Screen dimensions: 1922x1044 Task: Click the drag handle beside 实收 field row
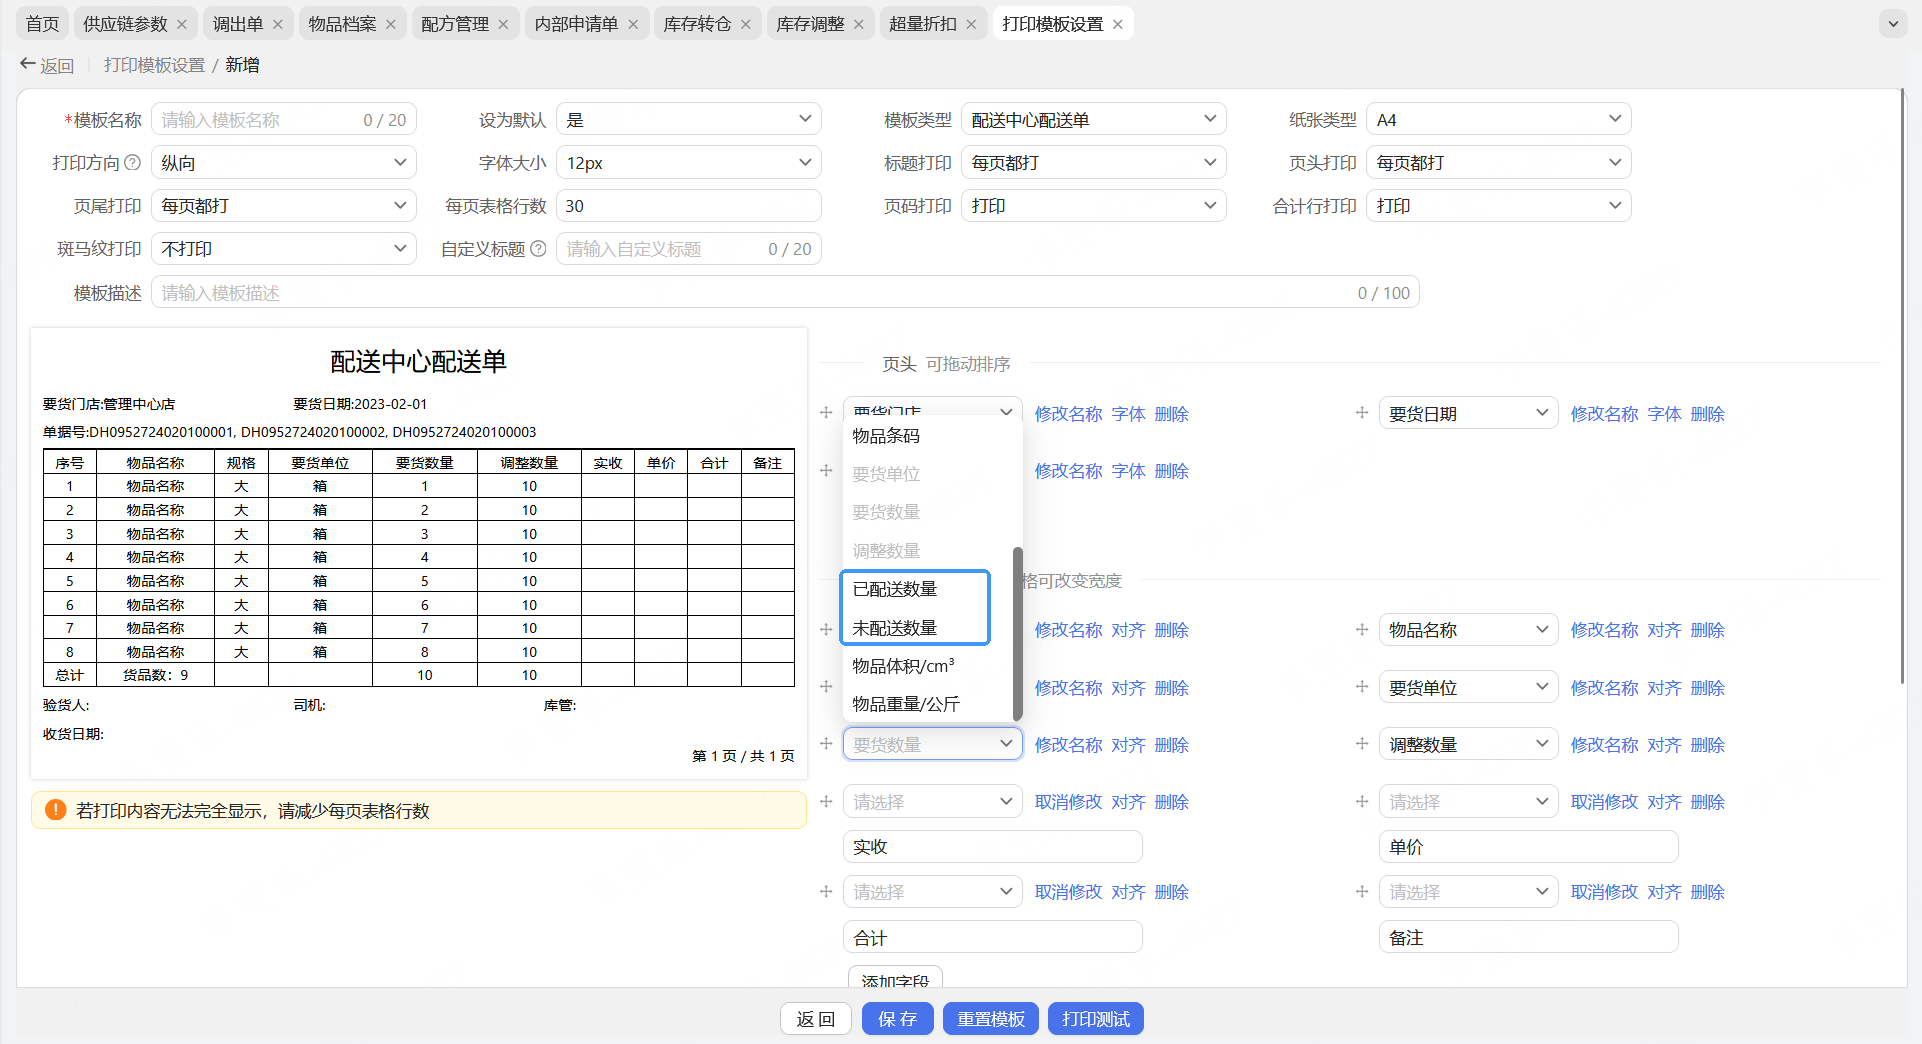pos(826,802)
